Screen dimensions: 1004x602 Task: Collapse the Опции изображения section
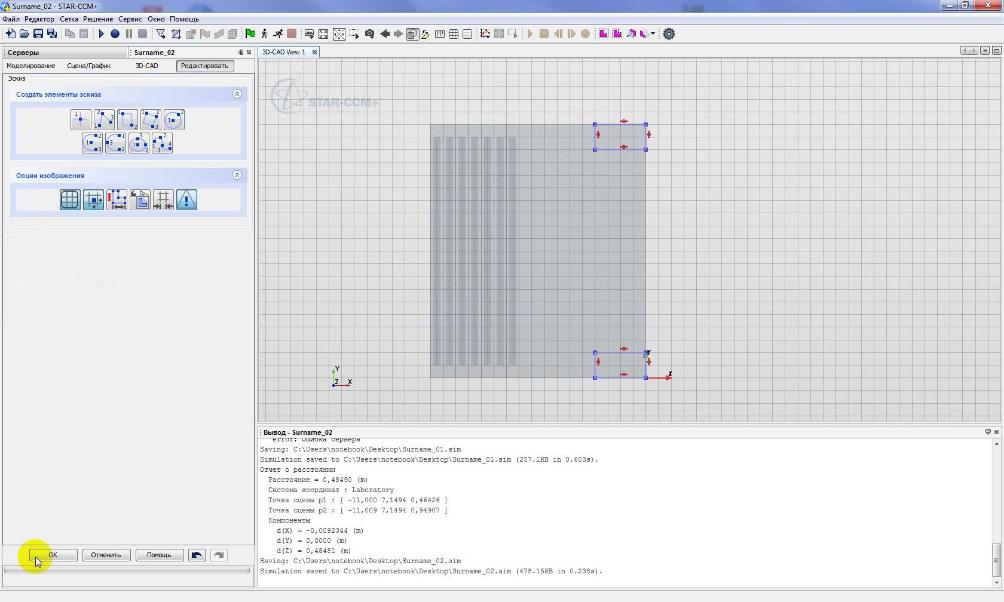pyautogui.click(x=237, y=175)
